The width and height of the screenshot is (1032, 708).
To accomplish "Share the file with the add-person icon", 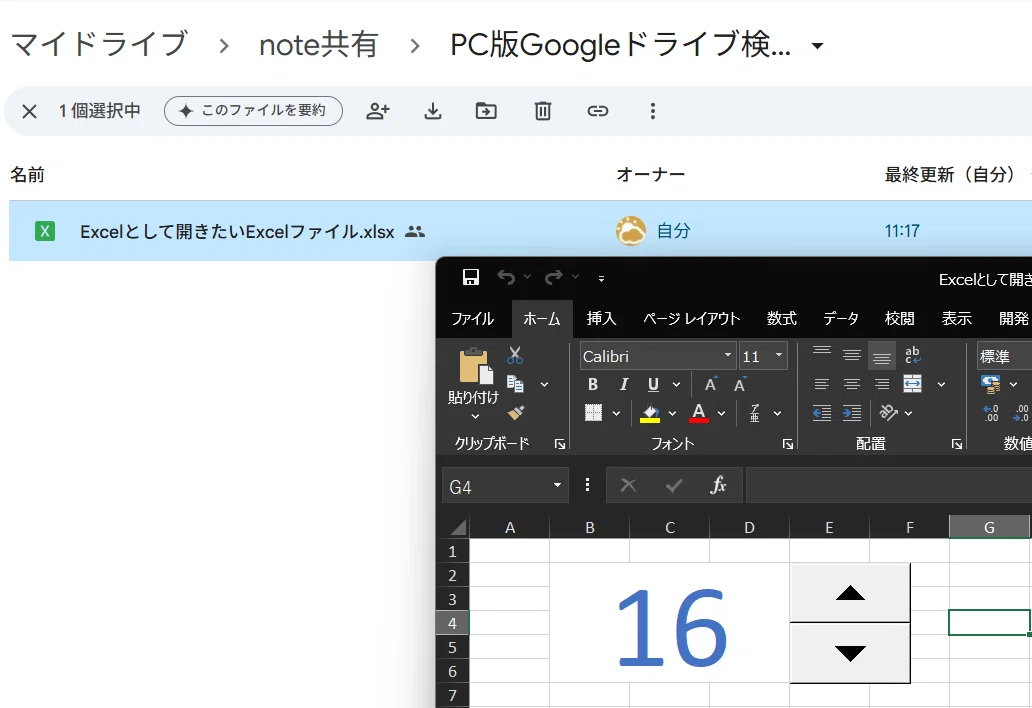I will 378,111.
